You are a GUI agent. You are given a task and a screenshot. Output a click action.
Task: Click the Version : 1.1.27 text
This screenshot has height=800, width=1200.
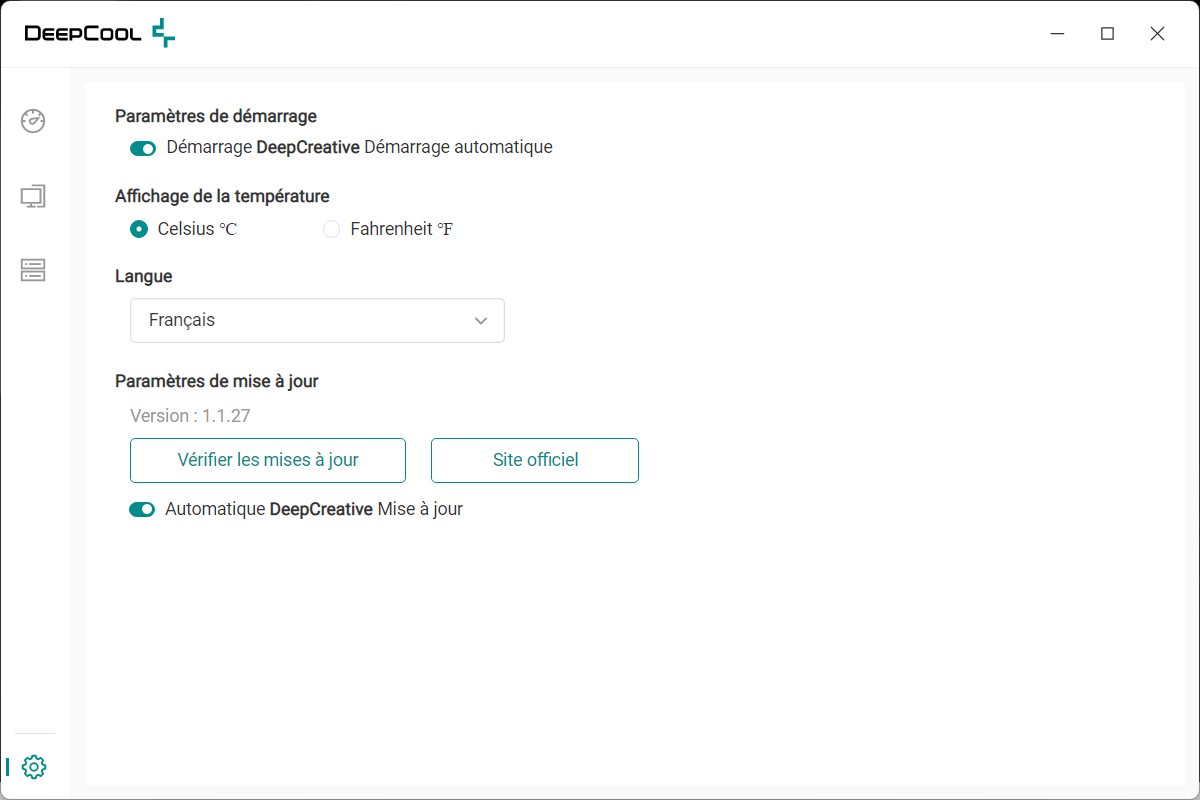click(x=190, y=416)
